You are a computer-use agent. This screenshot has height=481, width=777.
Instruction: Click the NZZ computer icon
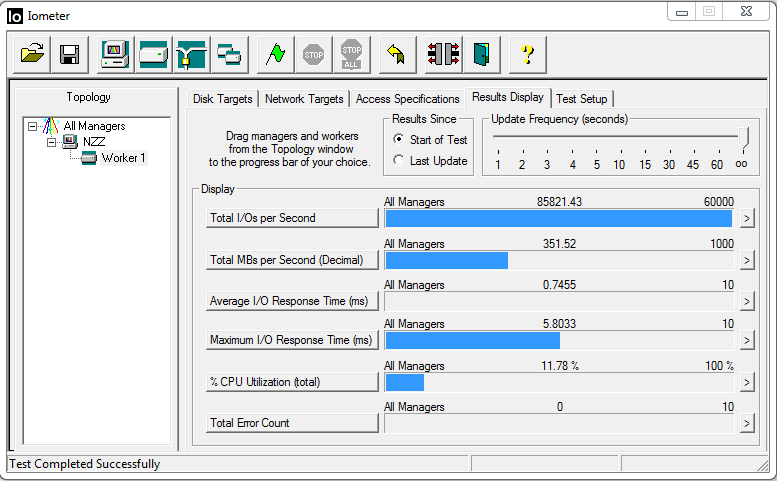point(70,142)
